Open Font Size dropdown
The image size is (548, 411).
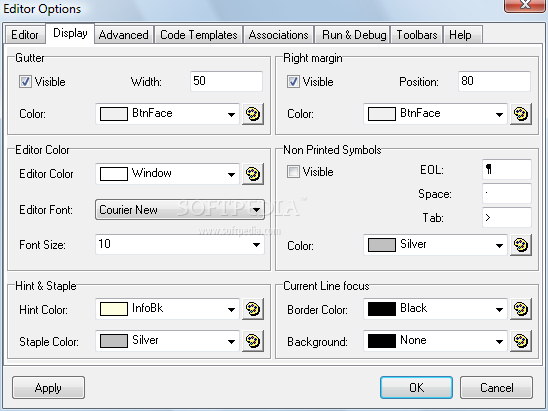pyautogui.click(x=256, y=244)
